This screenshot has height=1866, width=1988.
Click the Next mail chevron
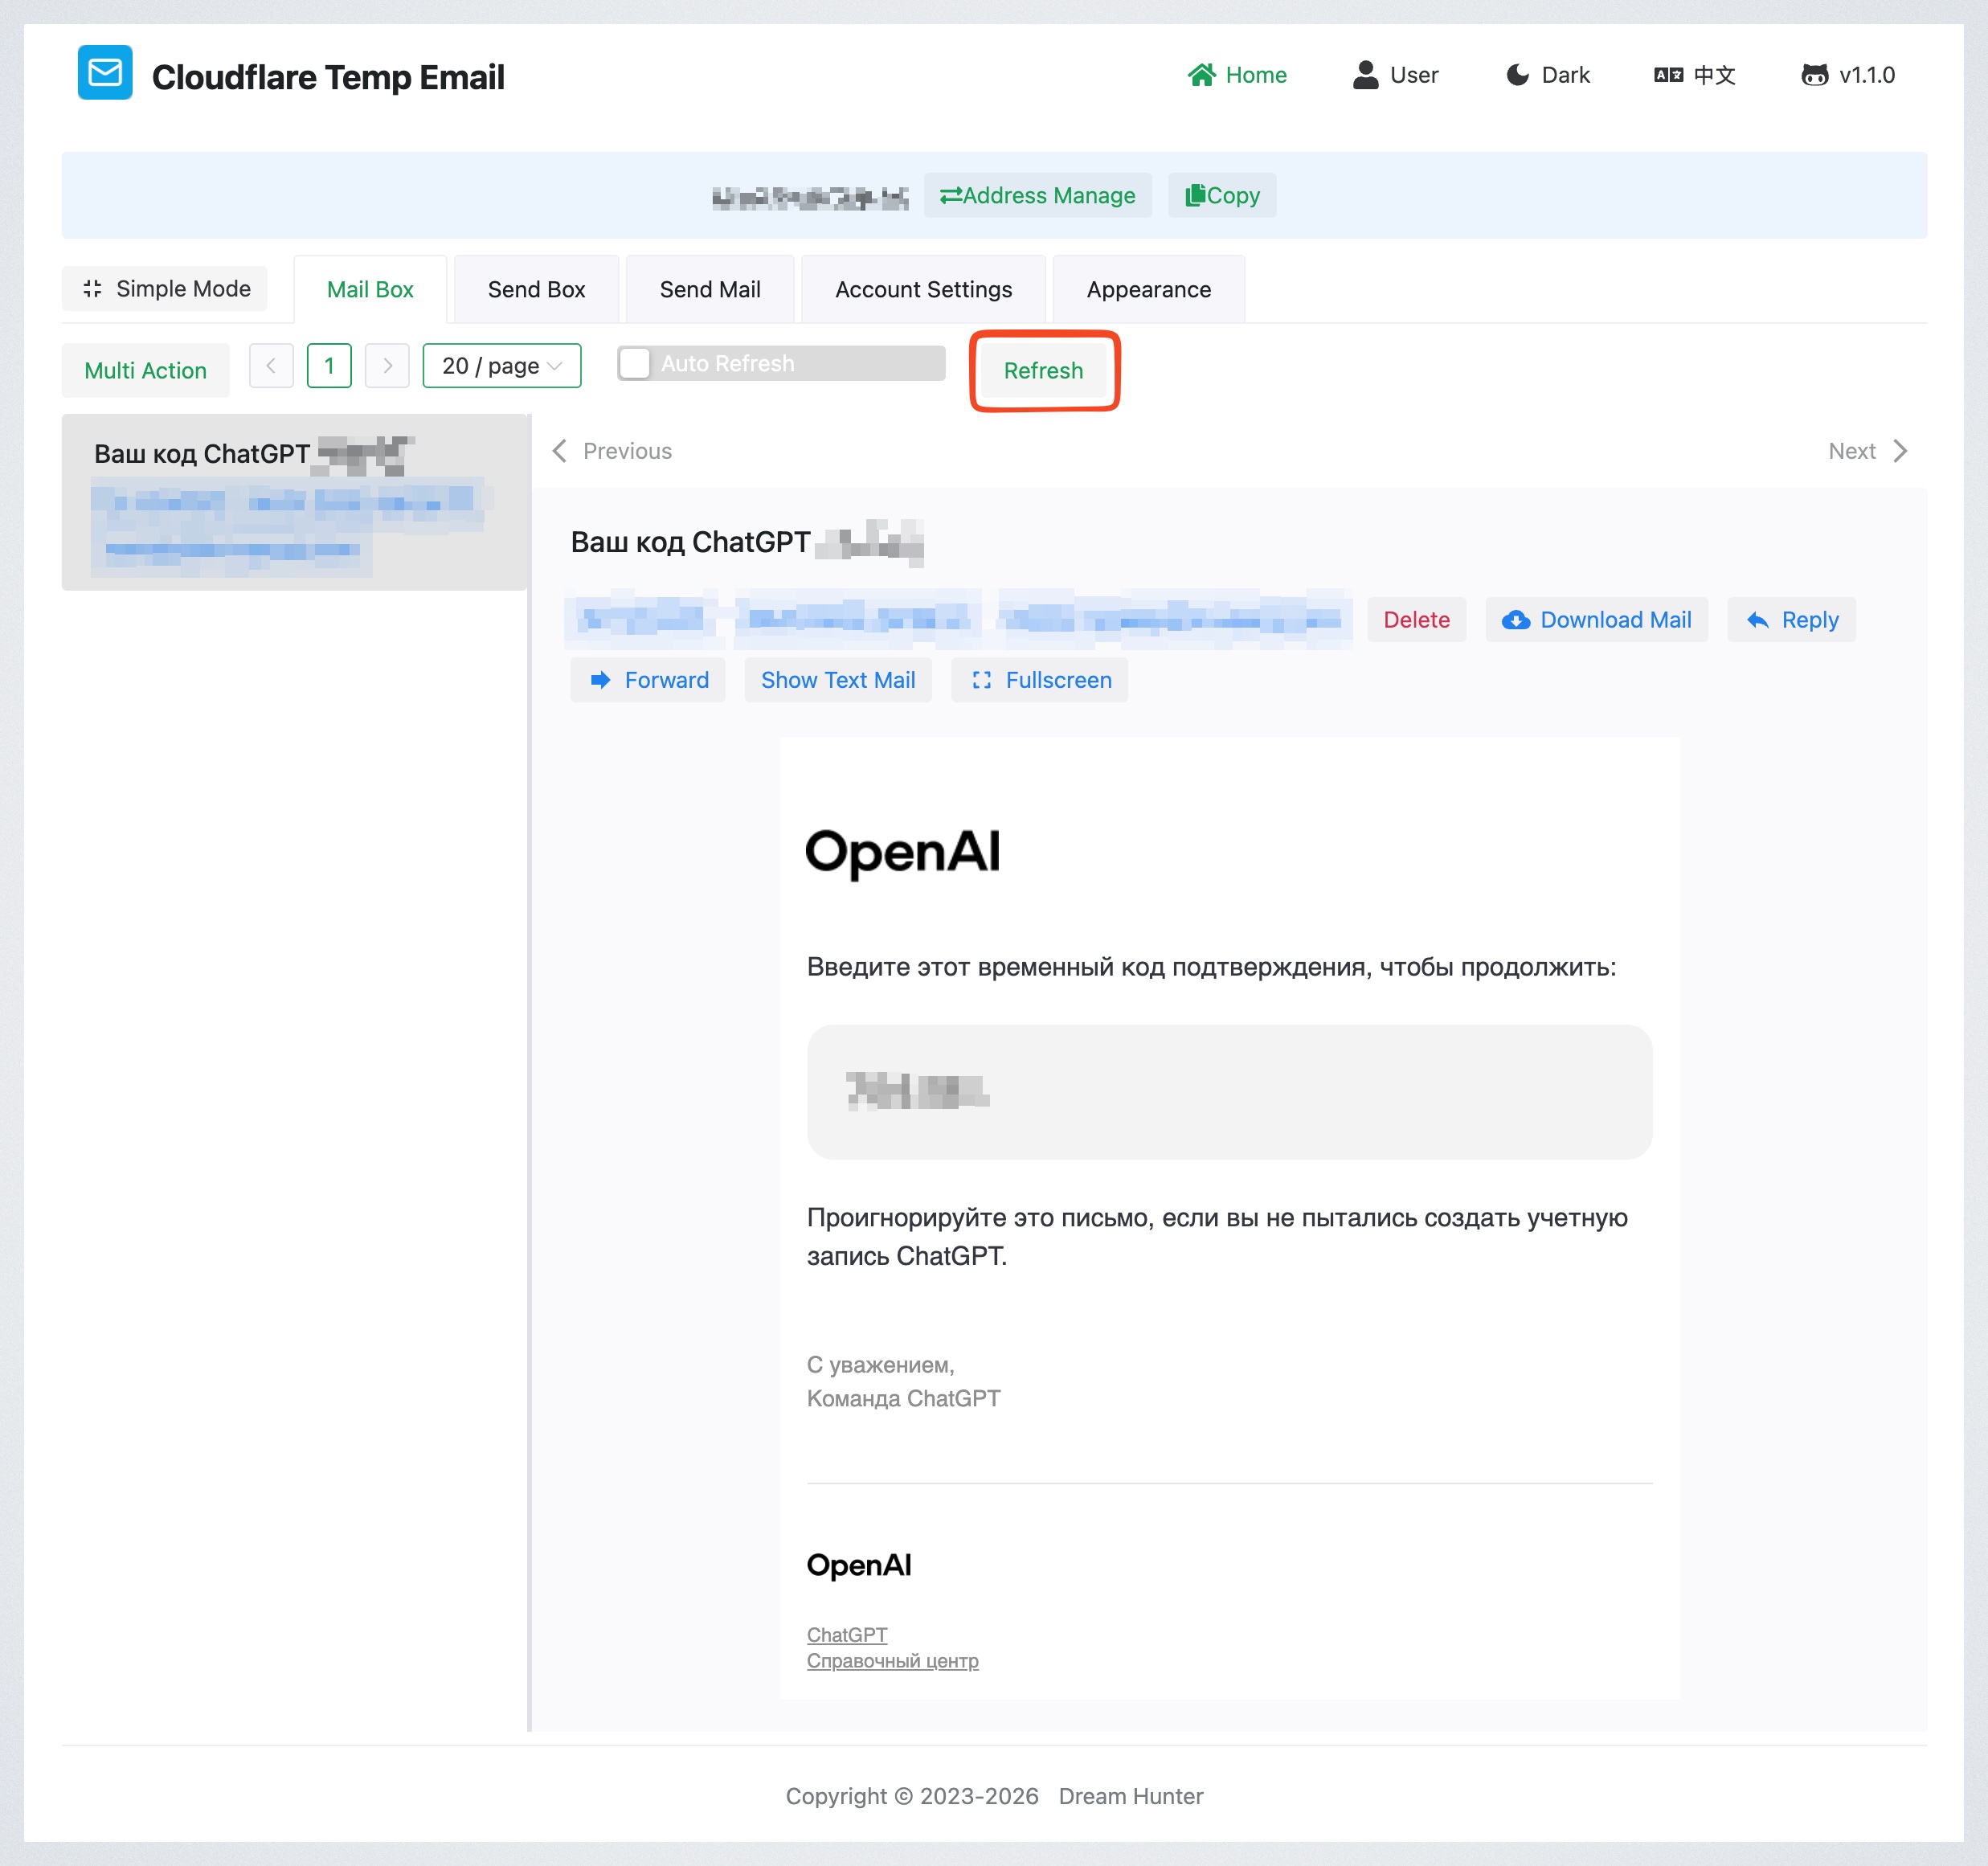(x=1899, y=451)
